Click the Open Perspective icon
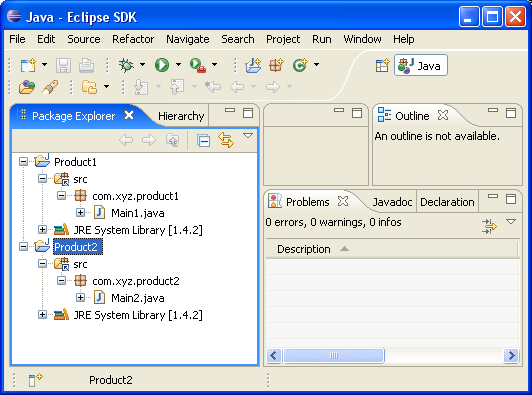This screenshot has height=395, width=532. click(x=382, y=65)
